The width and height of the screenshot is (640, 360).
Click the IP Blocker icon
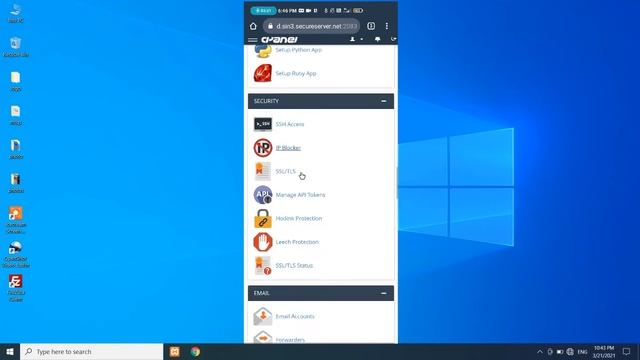[x=262, y=148]
